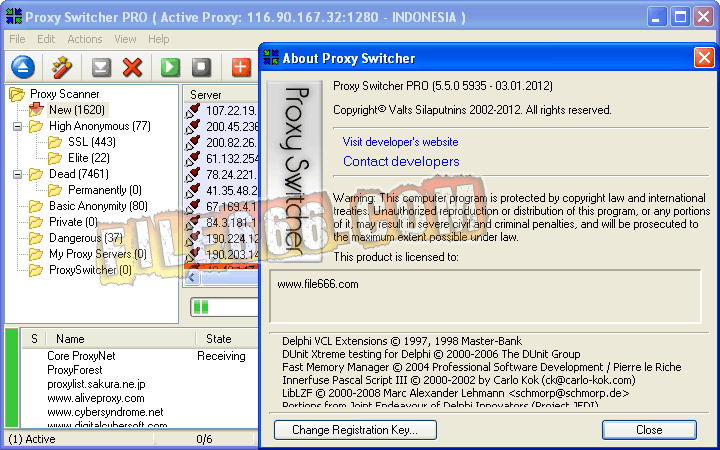Image resolution: width=720 pixels, height=450 pixels.
Task: Click the State column header
Action: pos(227,339)
